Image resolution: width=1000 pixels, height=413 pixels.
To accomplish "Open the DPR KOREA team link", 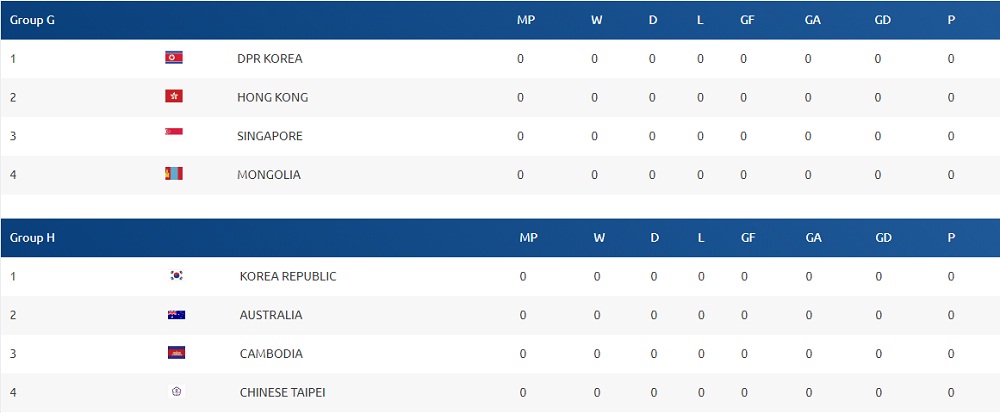I will click(x=270, y=58).
